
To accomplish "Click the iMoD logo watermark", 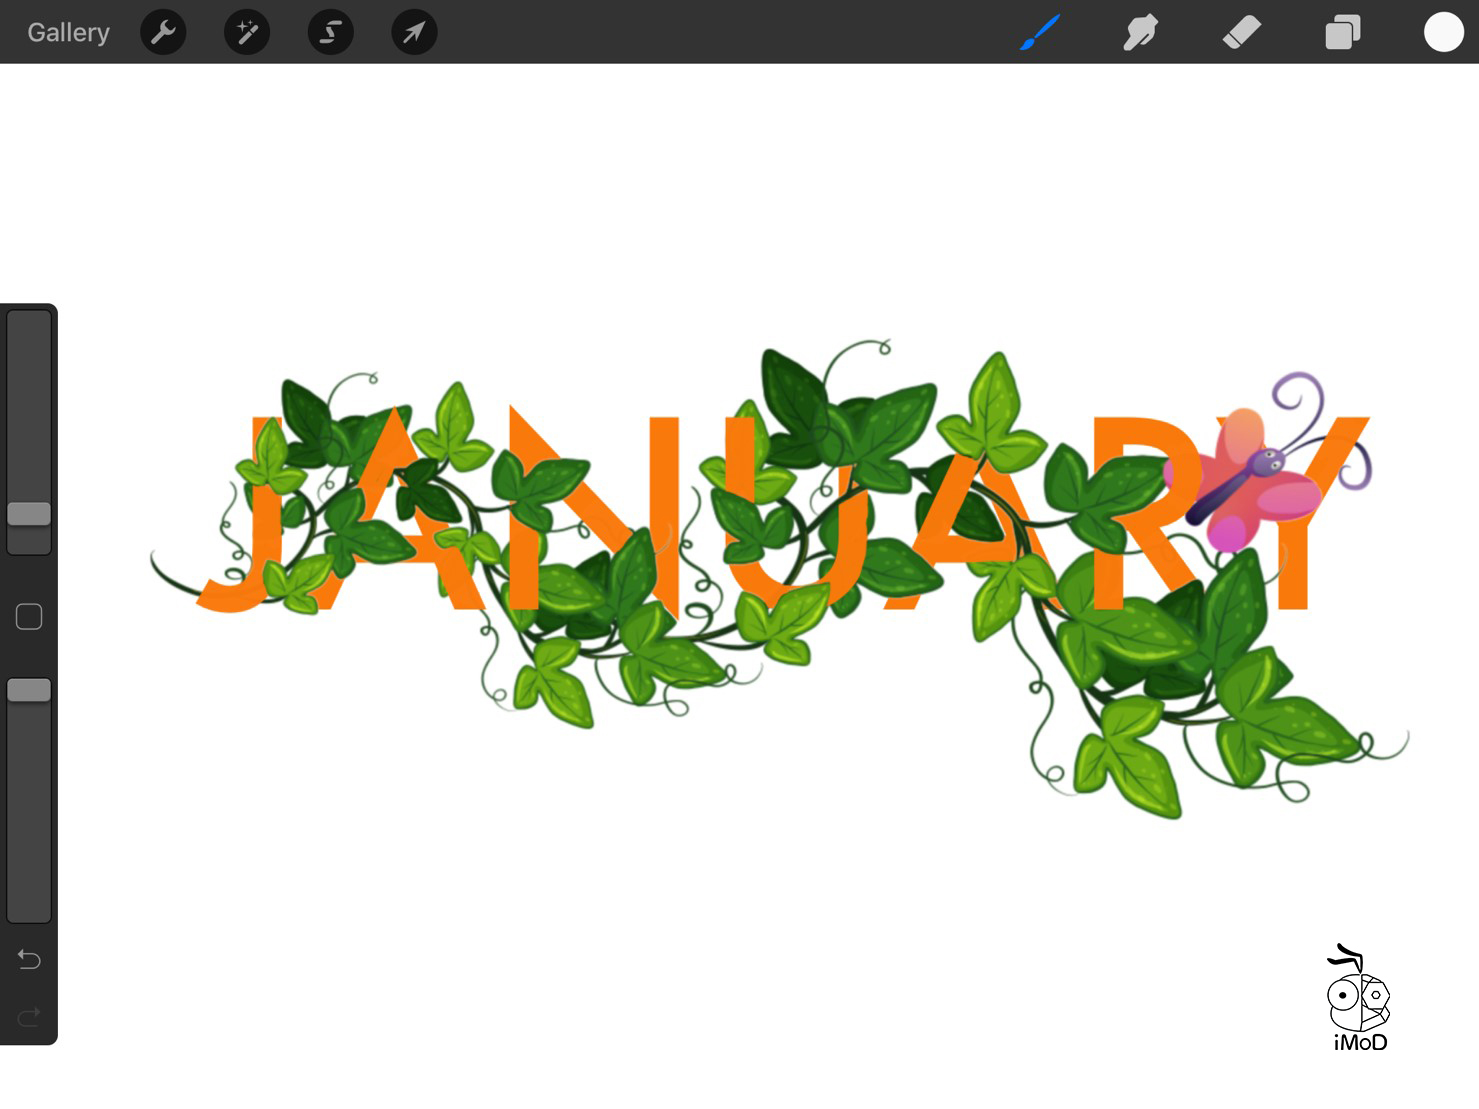I will point(1359,999).
